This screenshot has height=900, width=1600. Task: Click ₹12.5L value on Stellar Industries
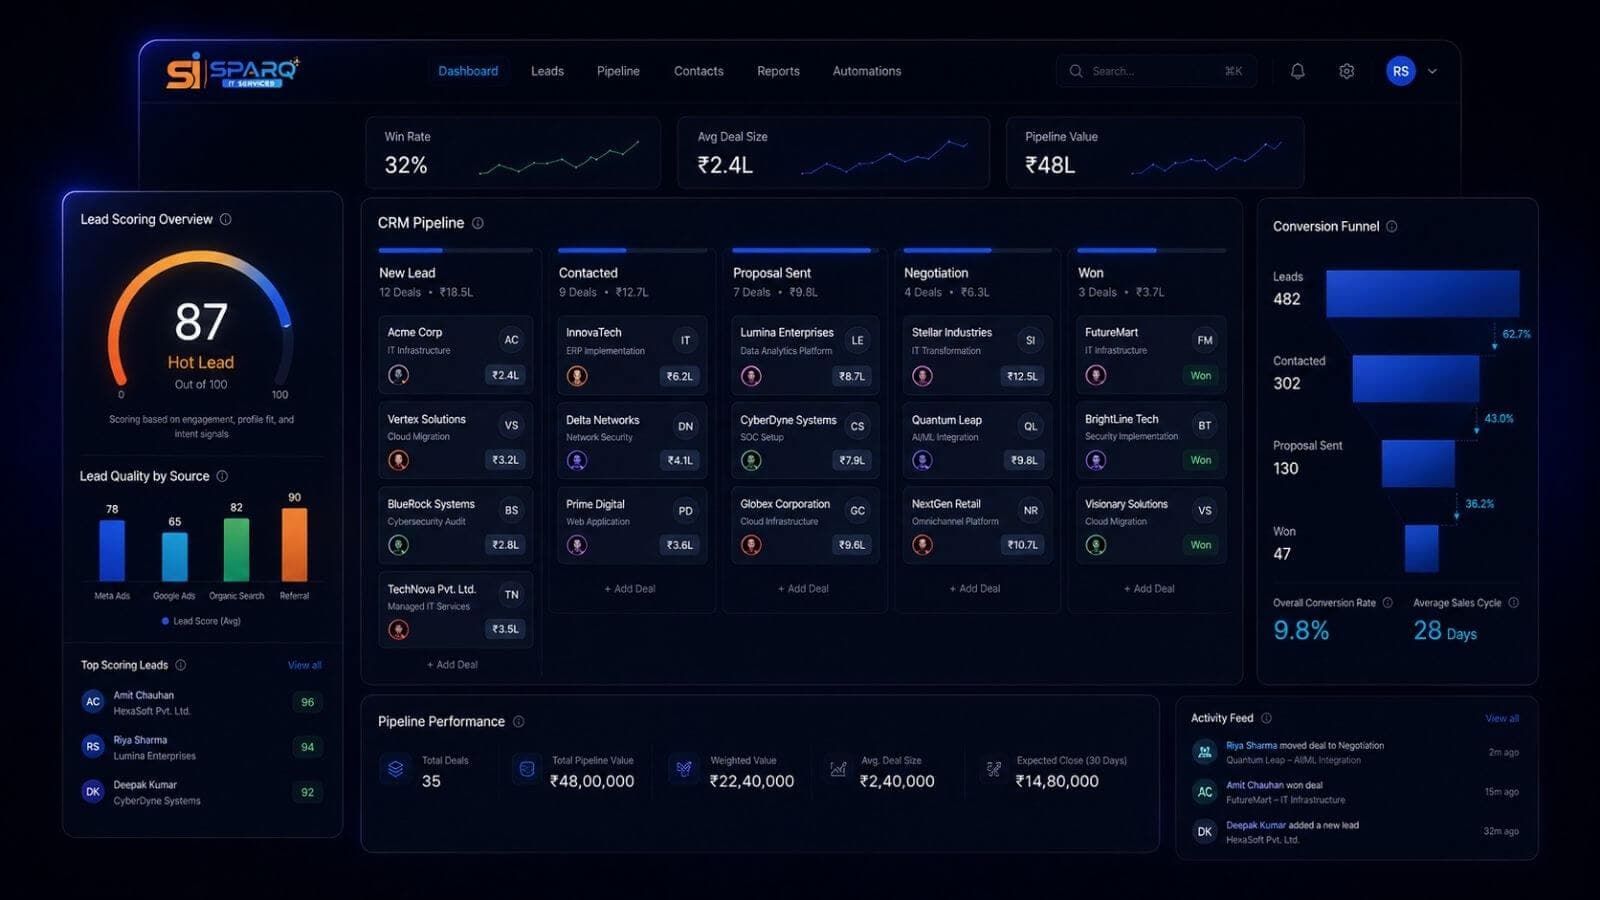pos(1022,376)
